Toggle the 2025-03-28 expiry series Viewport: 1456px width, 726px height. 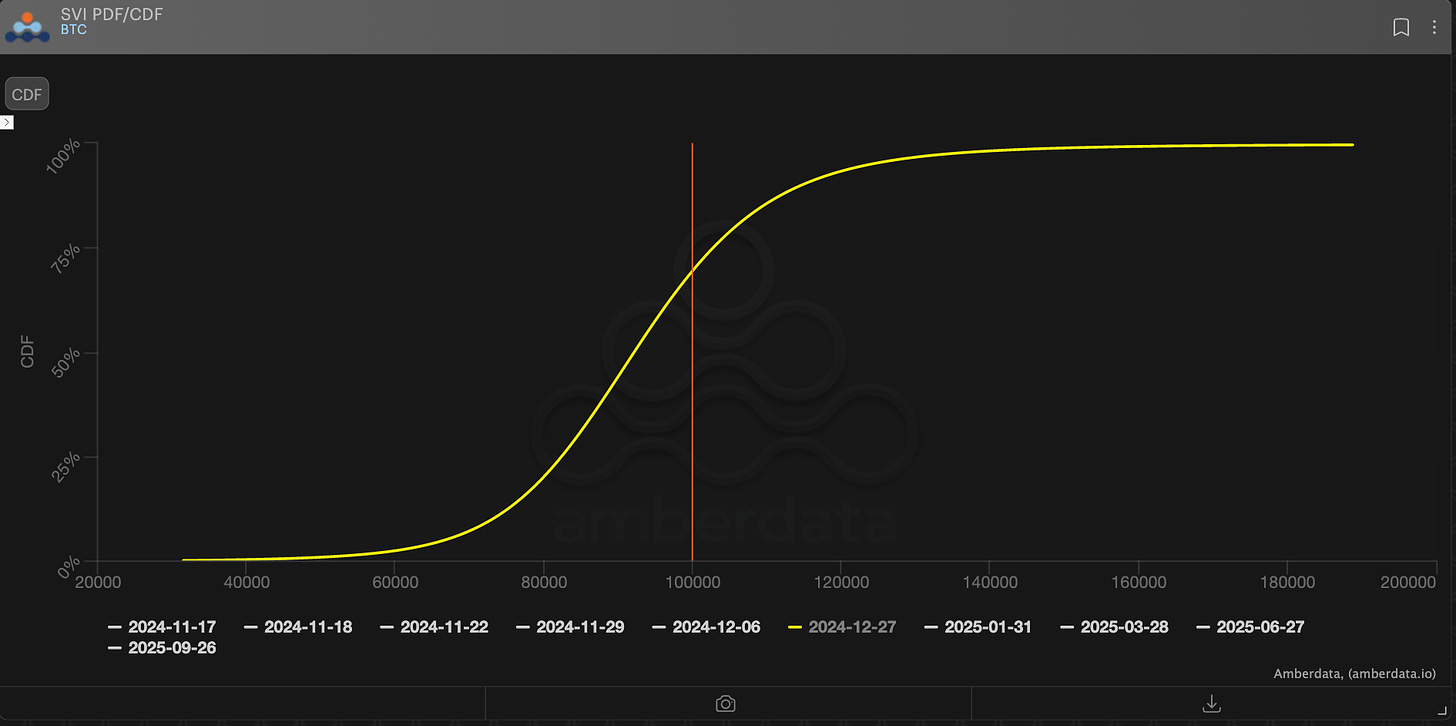click(1114, 627)
